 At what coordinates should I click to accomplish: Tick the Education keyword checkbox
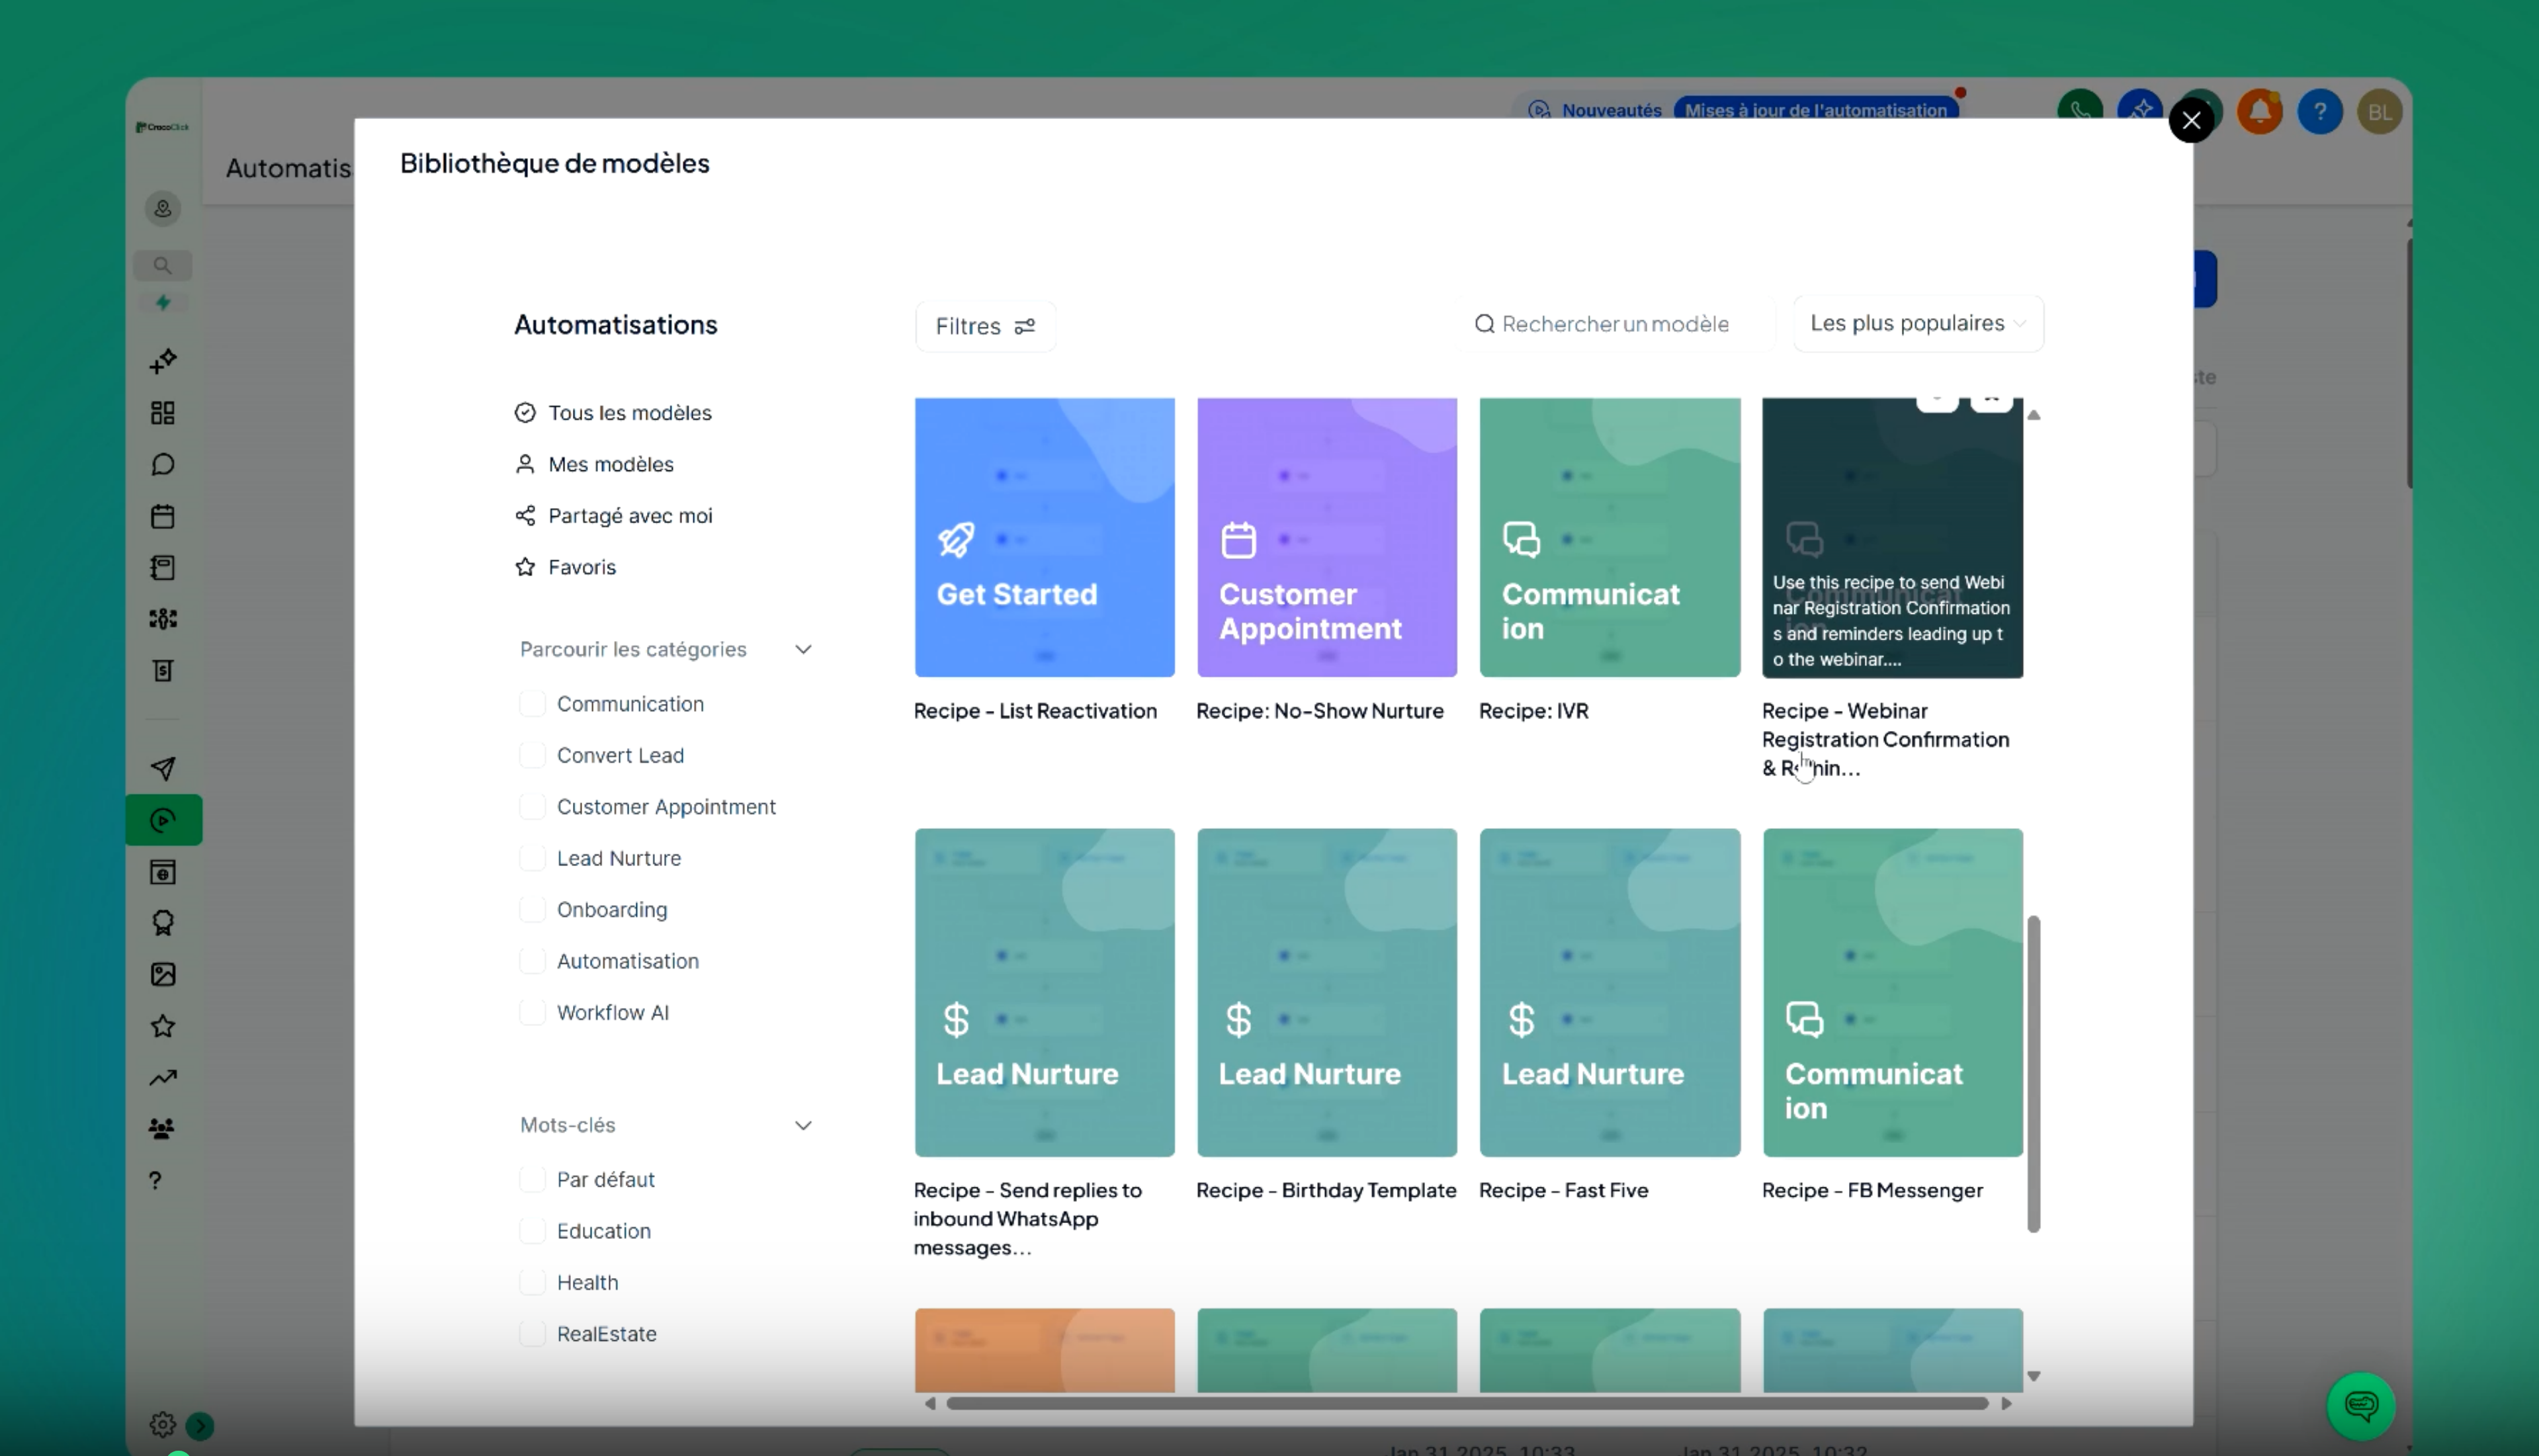(532, 1231)
